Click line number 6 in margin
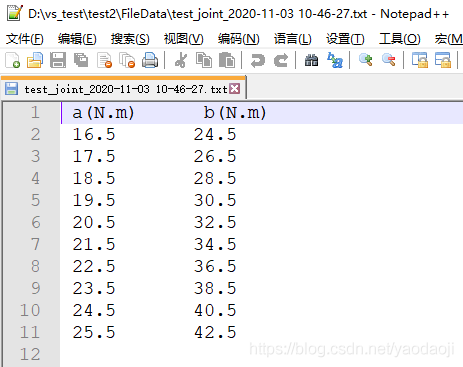This screenshot has height=367, width=463. [x=36, y=223]
